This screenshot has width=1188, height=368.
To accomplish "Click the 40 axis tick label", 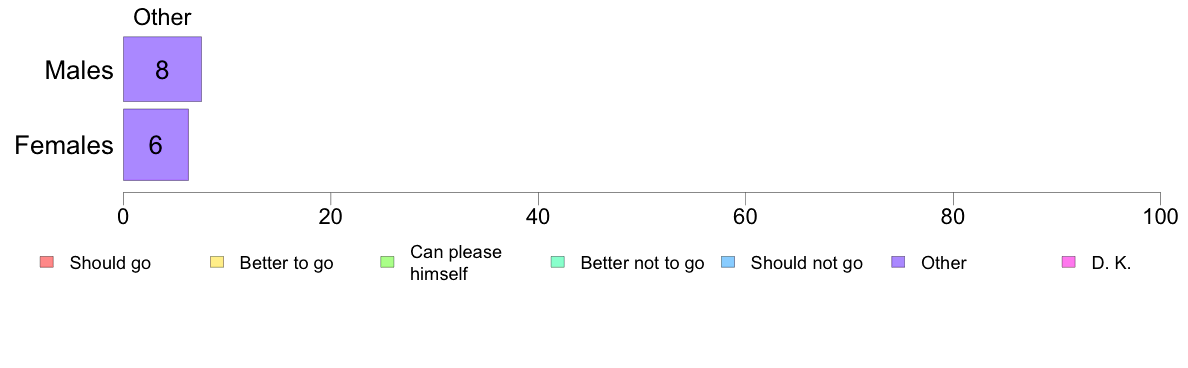I will point(538,216).
